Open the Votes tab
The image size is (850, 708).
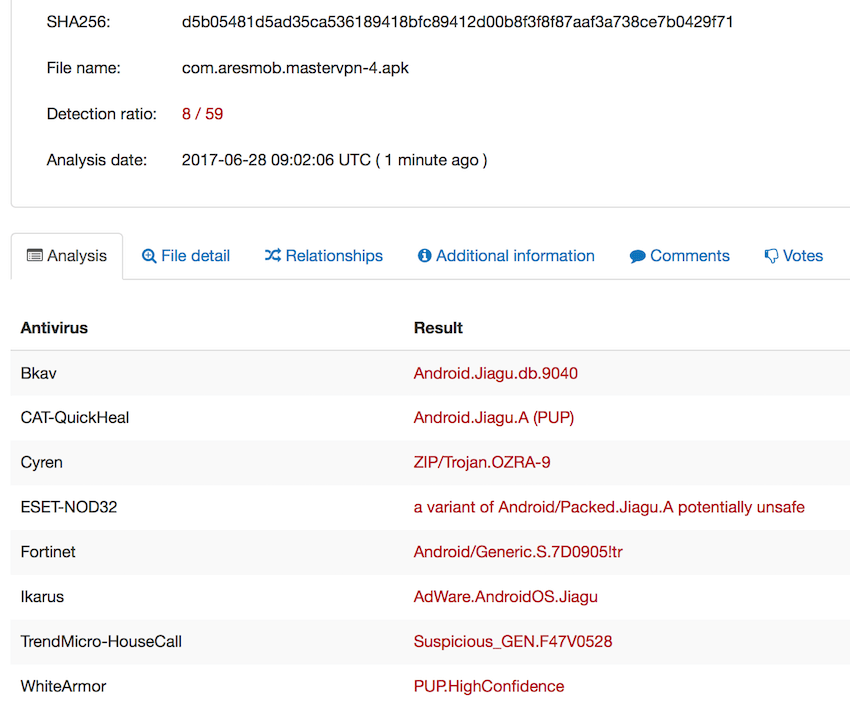(x=794, y=256)
